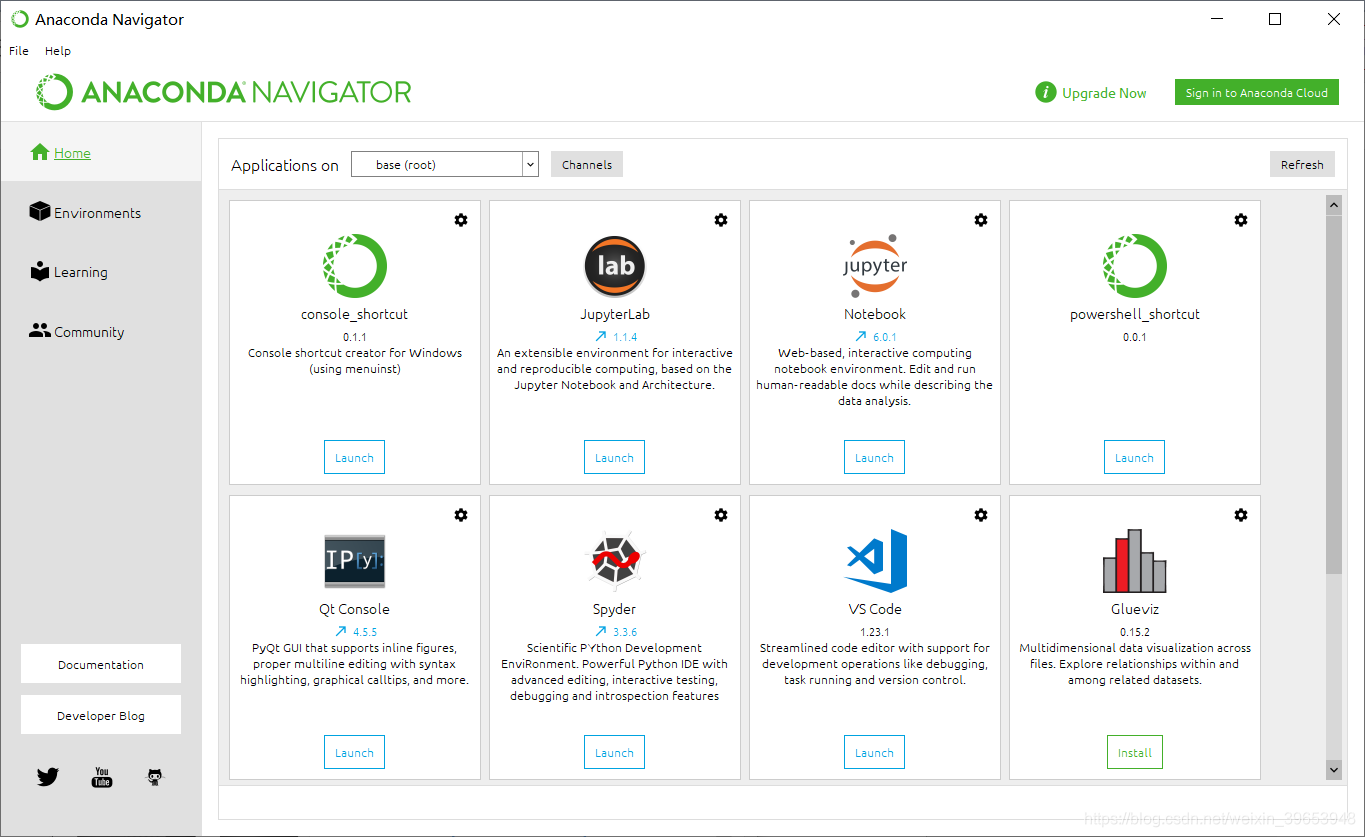Open the GitHub icon link
The height and width of the screenshot is (837, 1365).
(x=155, y=777)
